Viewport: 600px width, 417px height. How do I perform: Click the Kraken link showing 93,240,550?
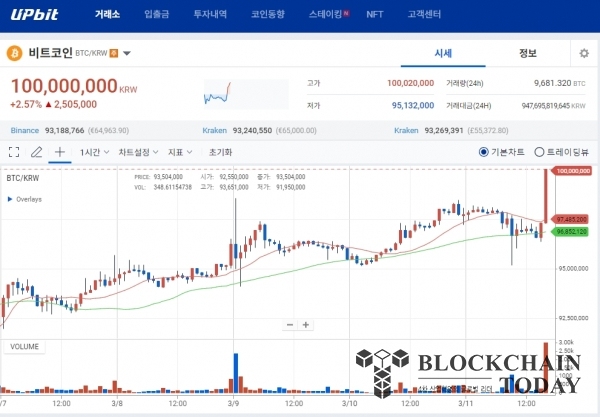pos(214,130)
